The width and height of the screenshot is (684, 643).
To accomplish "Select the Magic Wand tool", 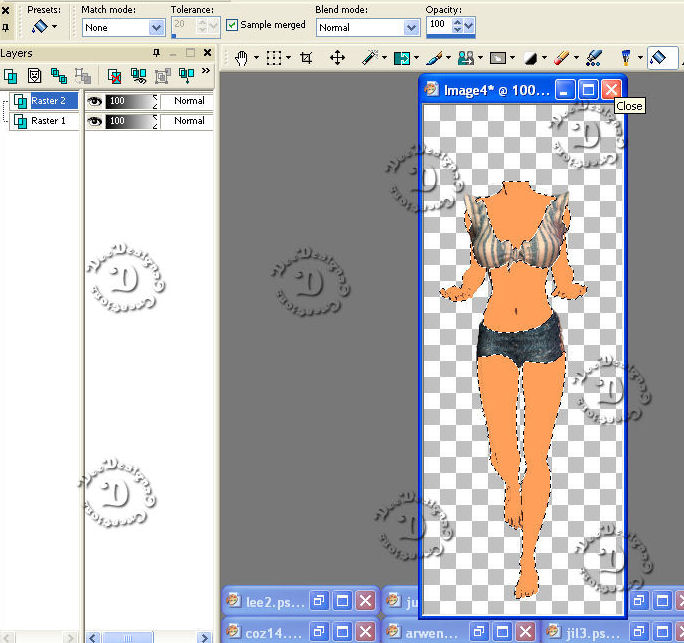I will tap(369, 58).
